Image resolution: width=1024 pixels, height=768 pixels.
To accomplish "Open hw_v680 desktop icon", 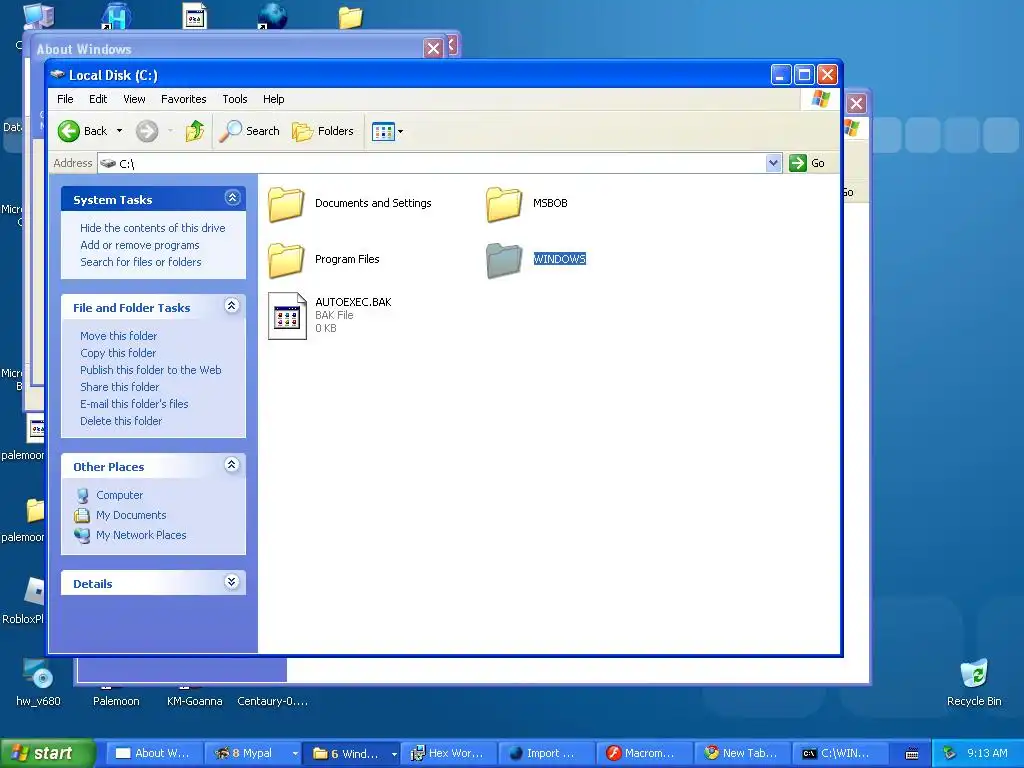I will 38,675.
